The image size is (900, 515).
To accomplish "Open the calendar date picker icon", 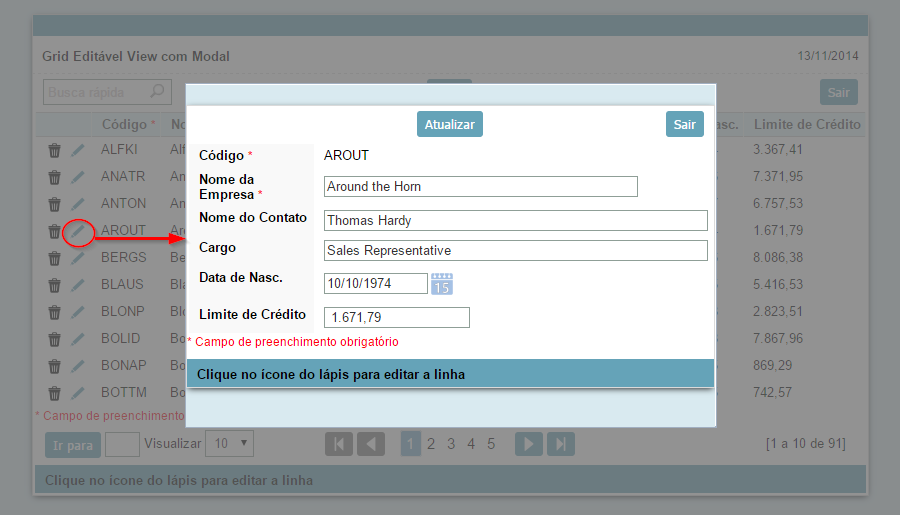I will click(442, 284).
